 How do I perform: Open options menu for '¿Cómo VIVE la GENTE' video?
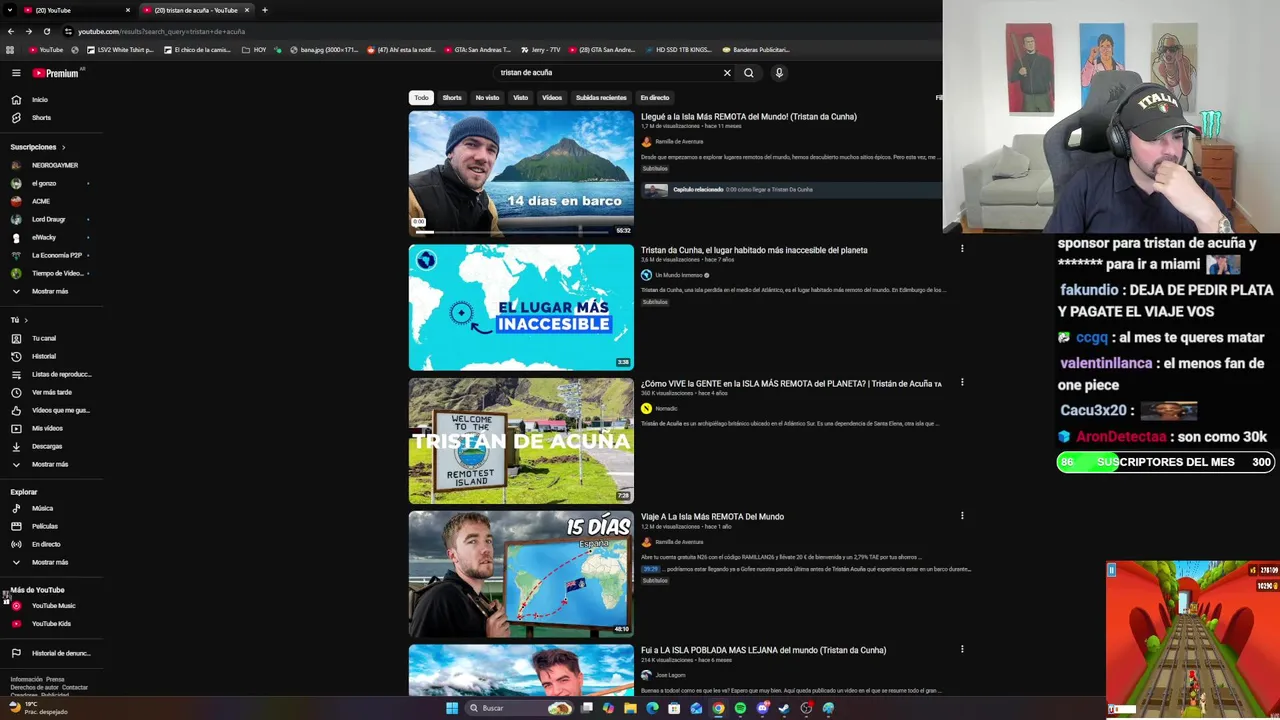[962, 382]
